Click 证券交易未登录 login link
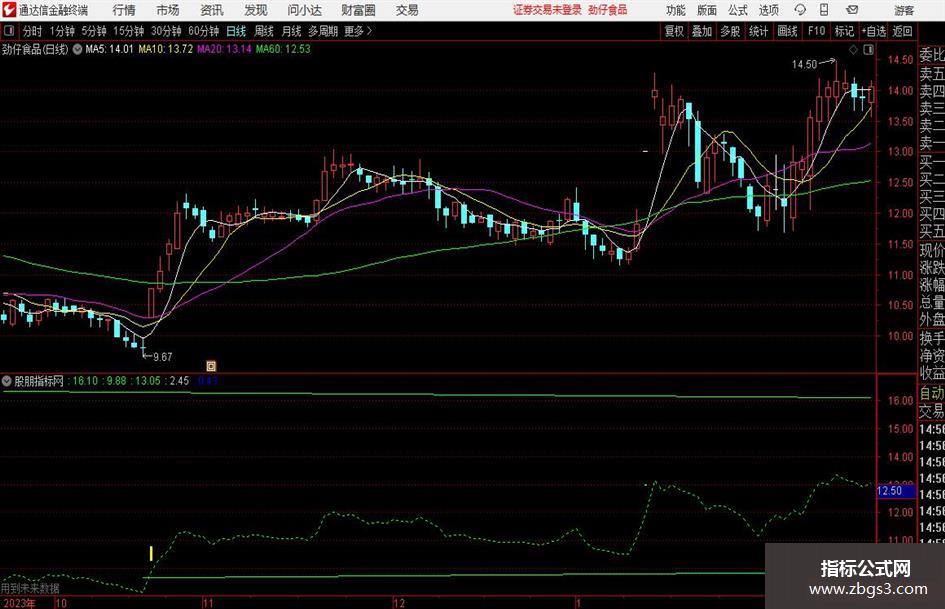 pos(547,10)
